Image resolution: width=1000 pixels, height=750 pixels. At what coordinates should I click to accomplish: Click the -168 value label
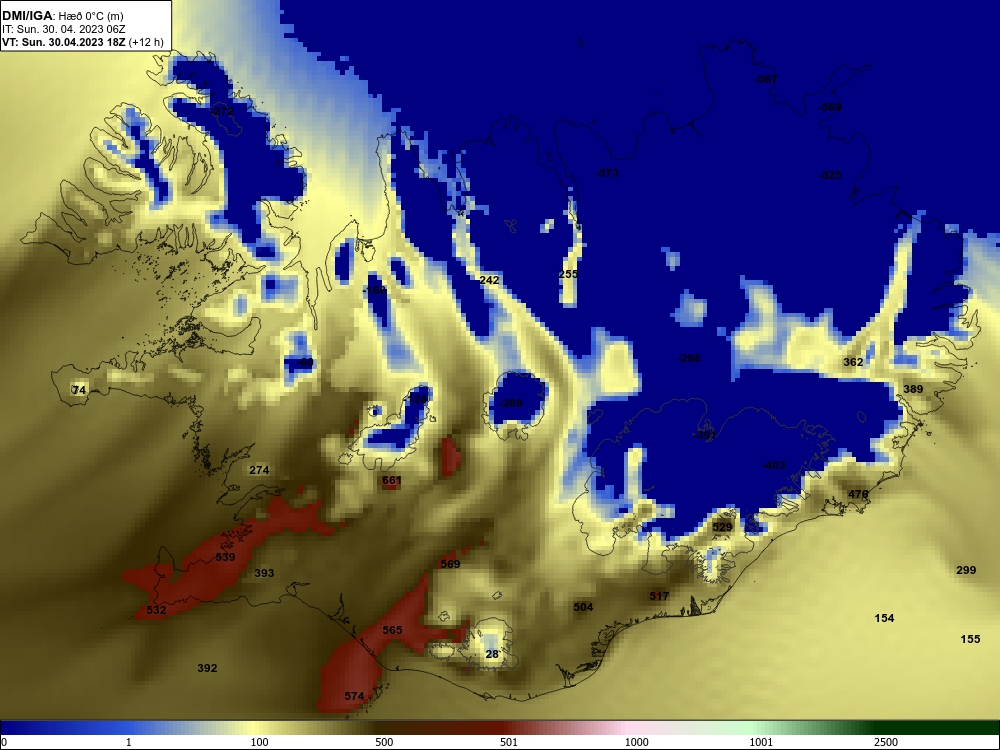(375, 290)
